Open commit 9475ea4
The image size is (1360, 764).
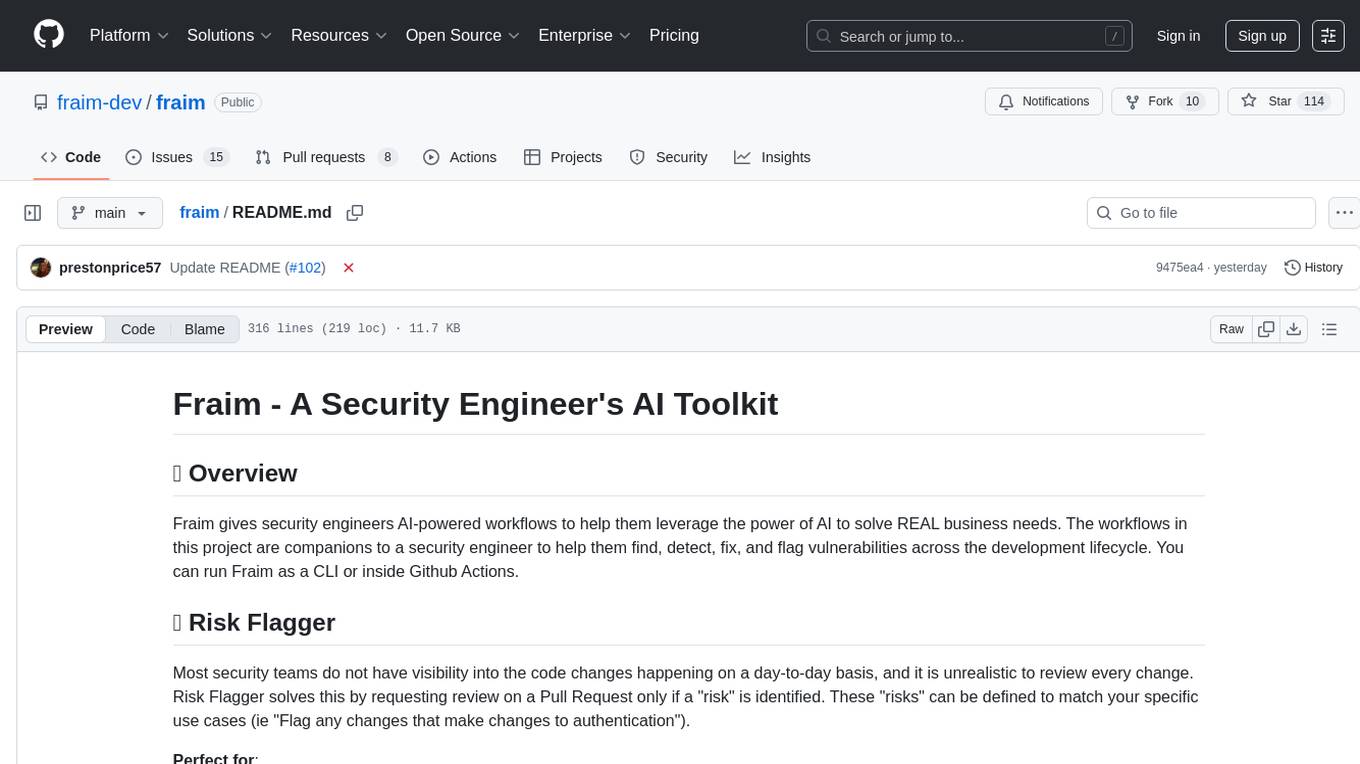tap(1181, 268)
